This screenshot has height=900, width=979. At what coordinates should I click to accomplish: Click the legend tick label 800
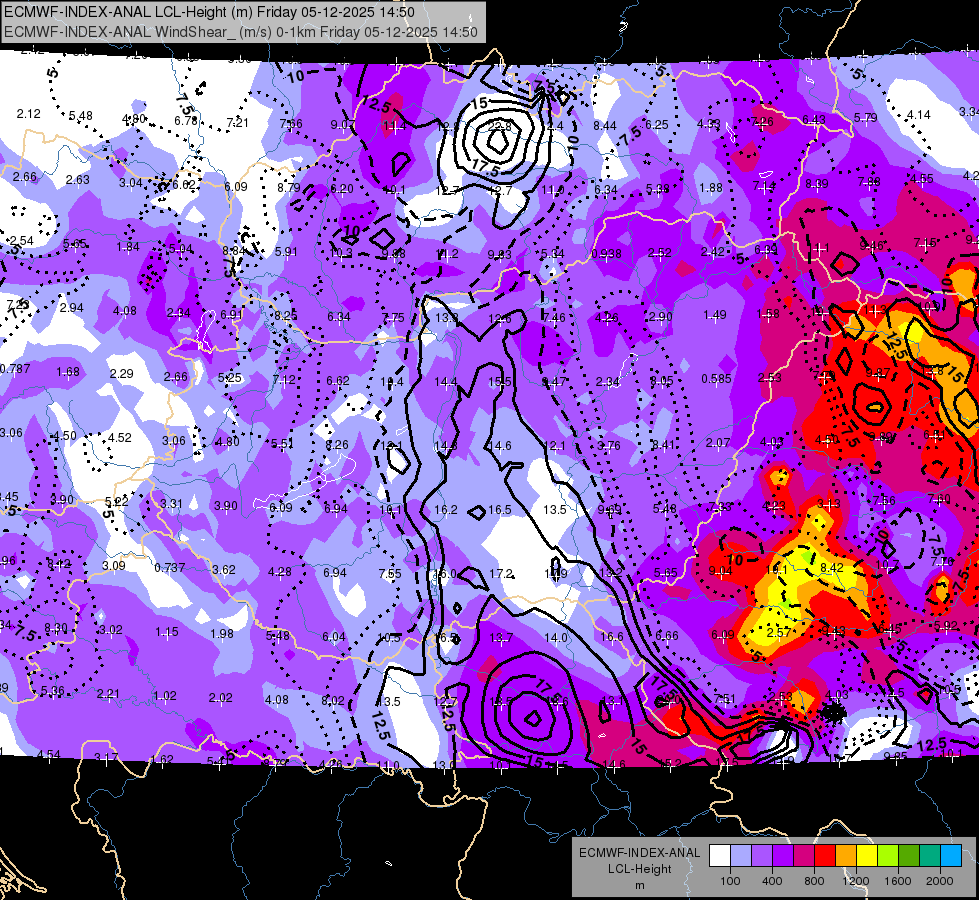814,881
